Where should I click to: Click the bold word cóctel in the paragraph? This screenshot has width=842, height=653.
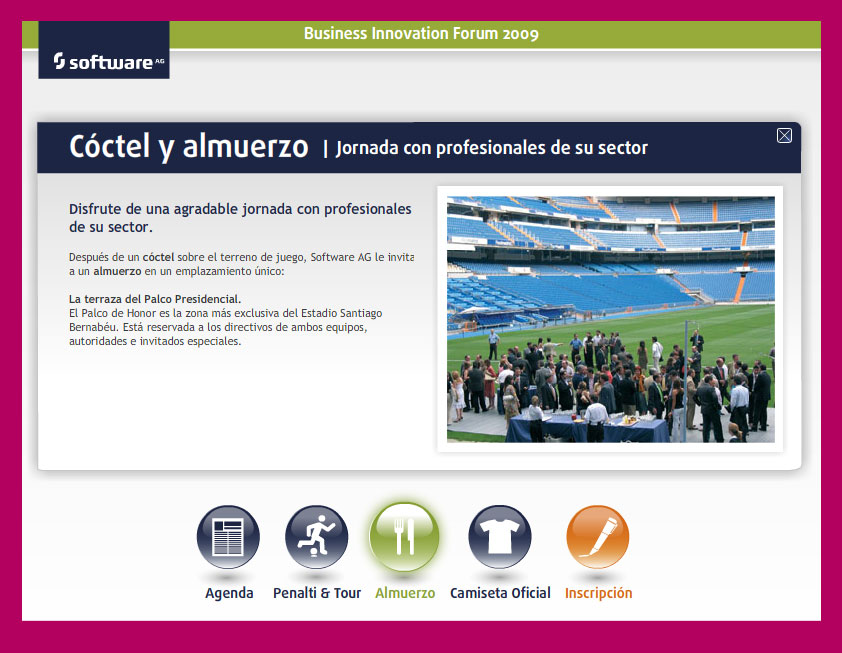(160, 257)
